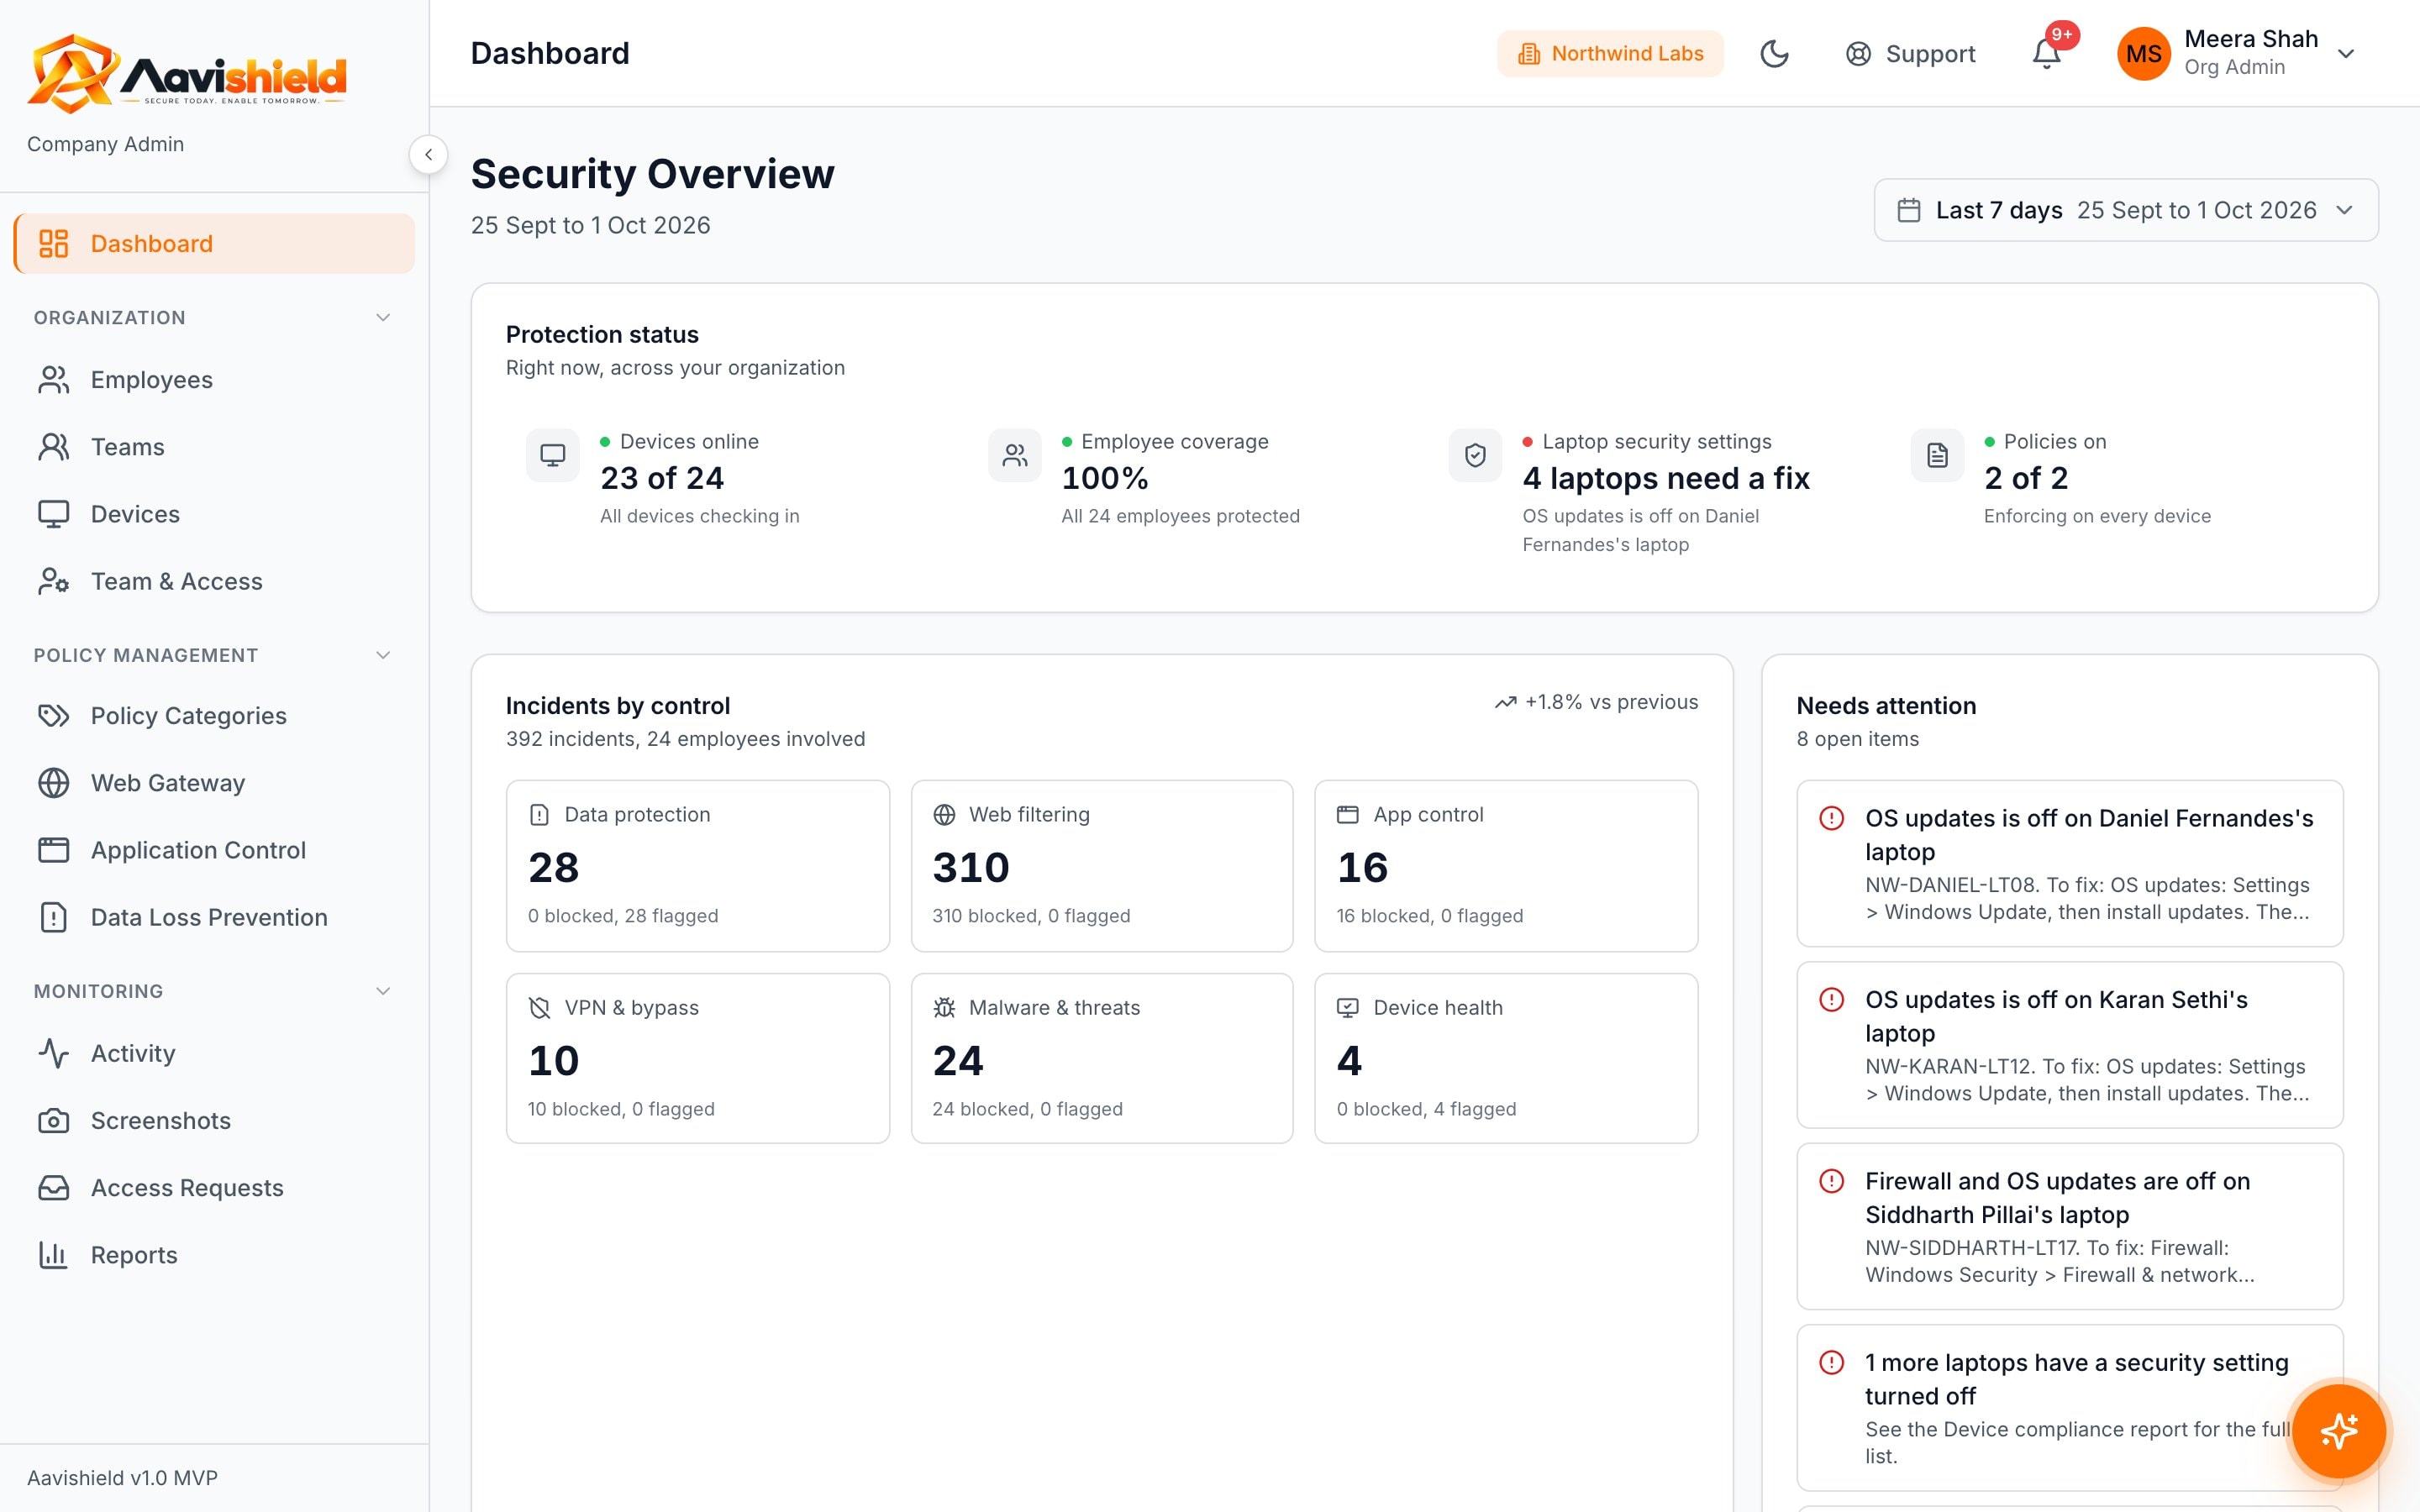Open Siddharth Pillai's firewall alert

pos(2070,1227)
